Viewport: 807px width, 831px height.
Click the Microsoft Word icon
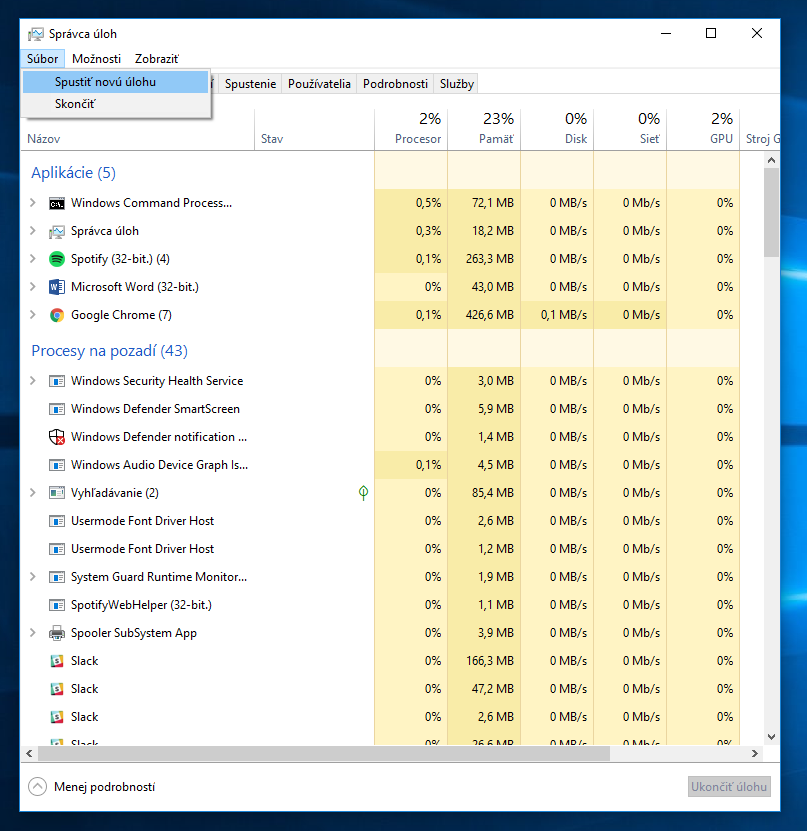(57, 287)
